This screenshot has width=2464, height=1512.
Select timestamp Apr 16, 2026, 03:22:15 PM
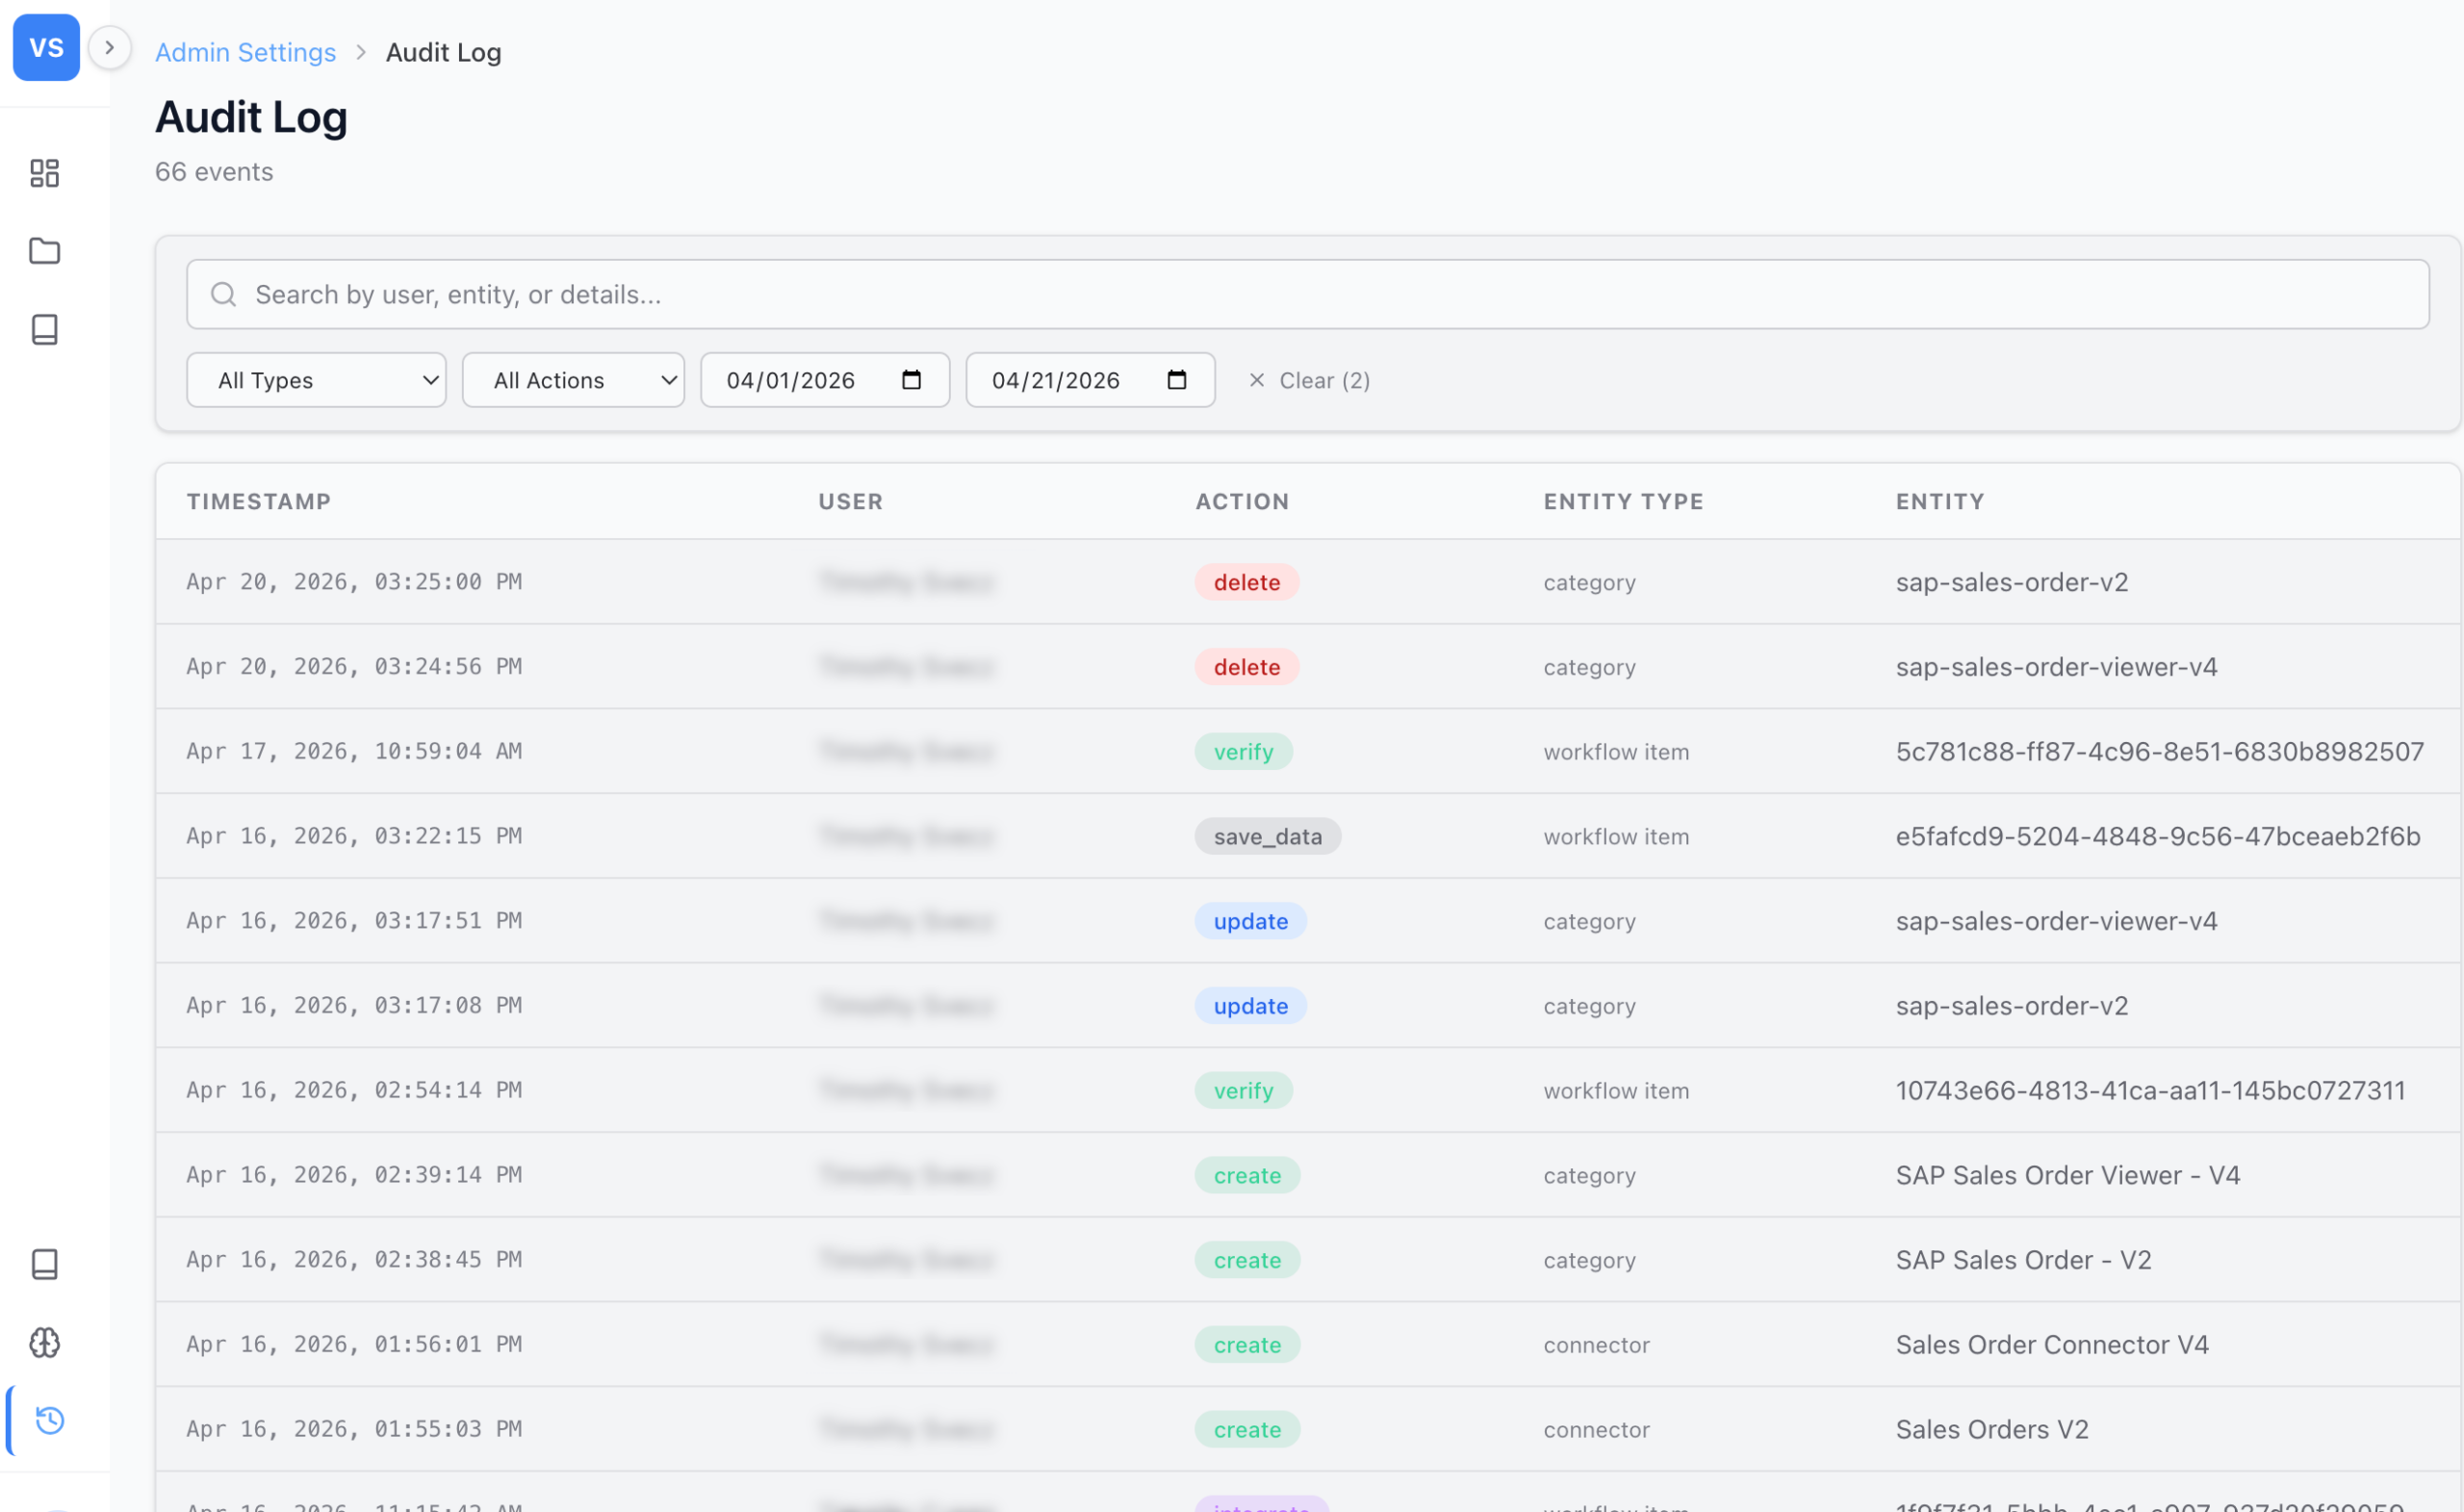point(354,836)
